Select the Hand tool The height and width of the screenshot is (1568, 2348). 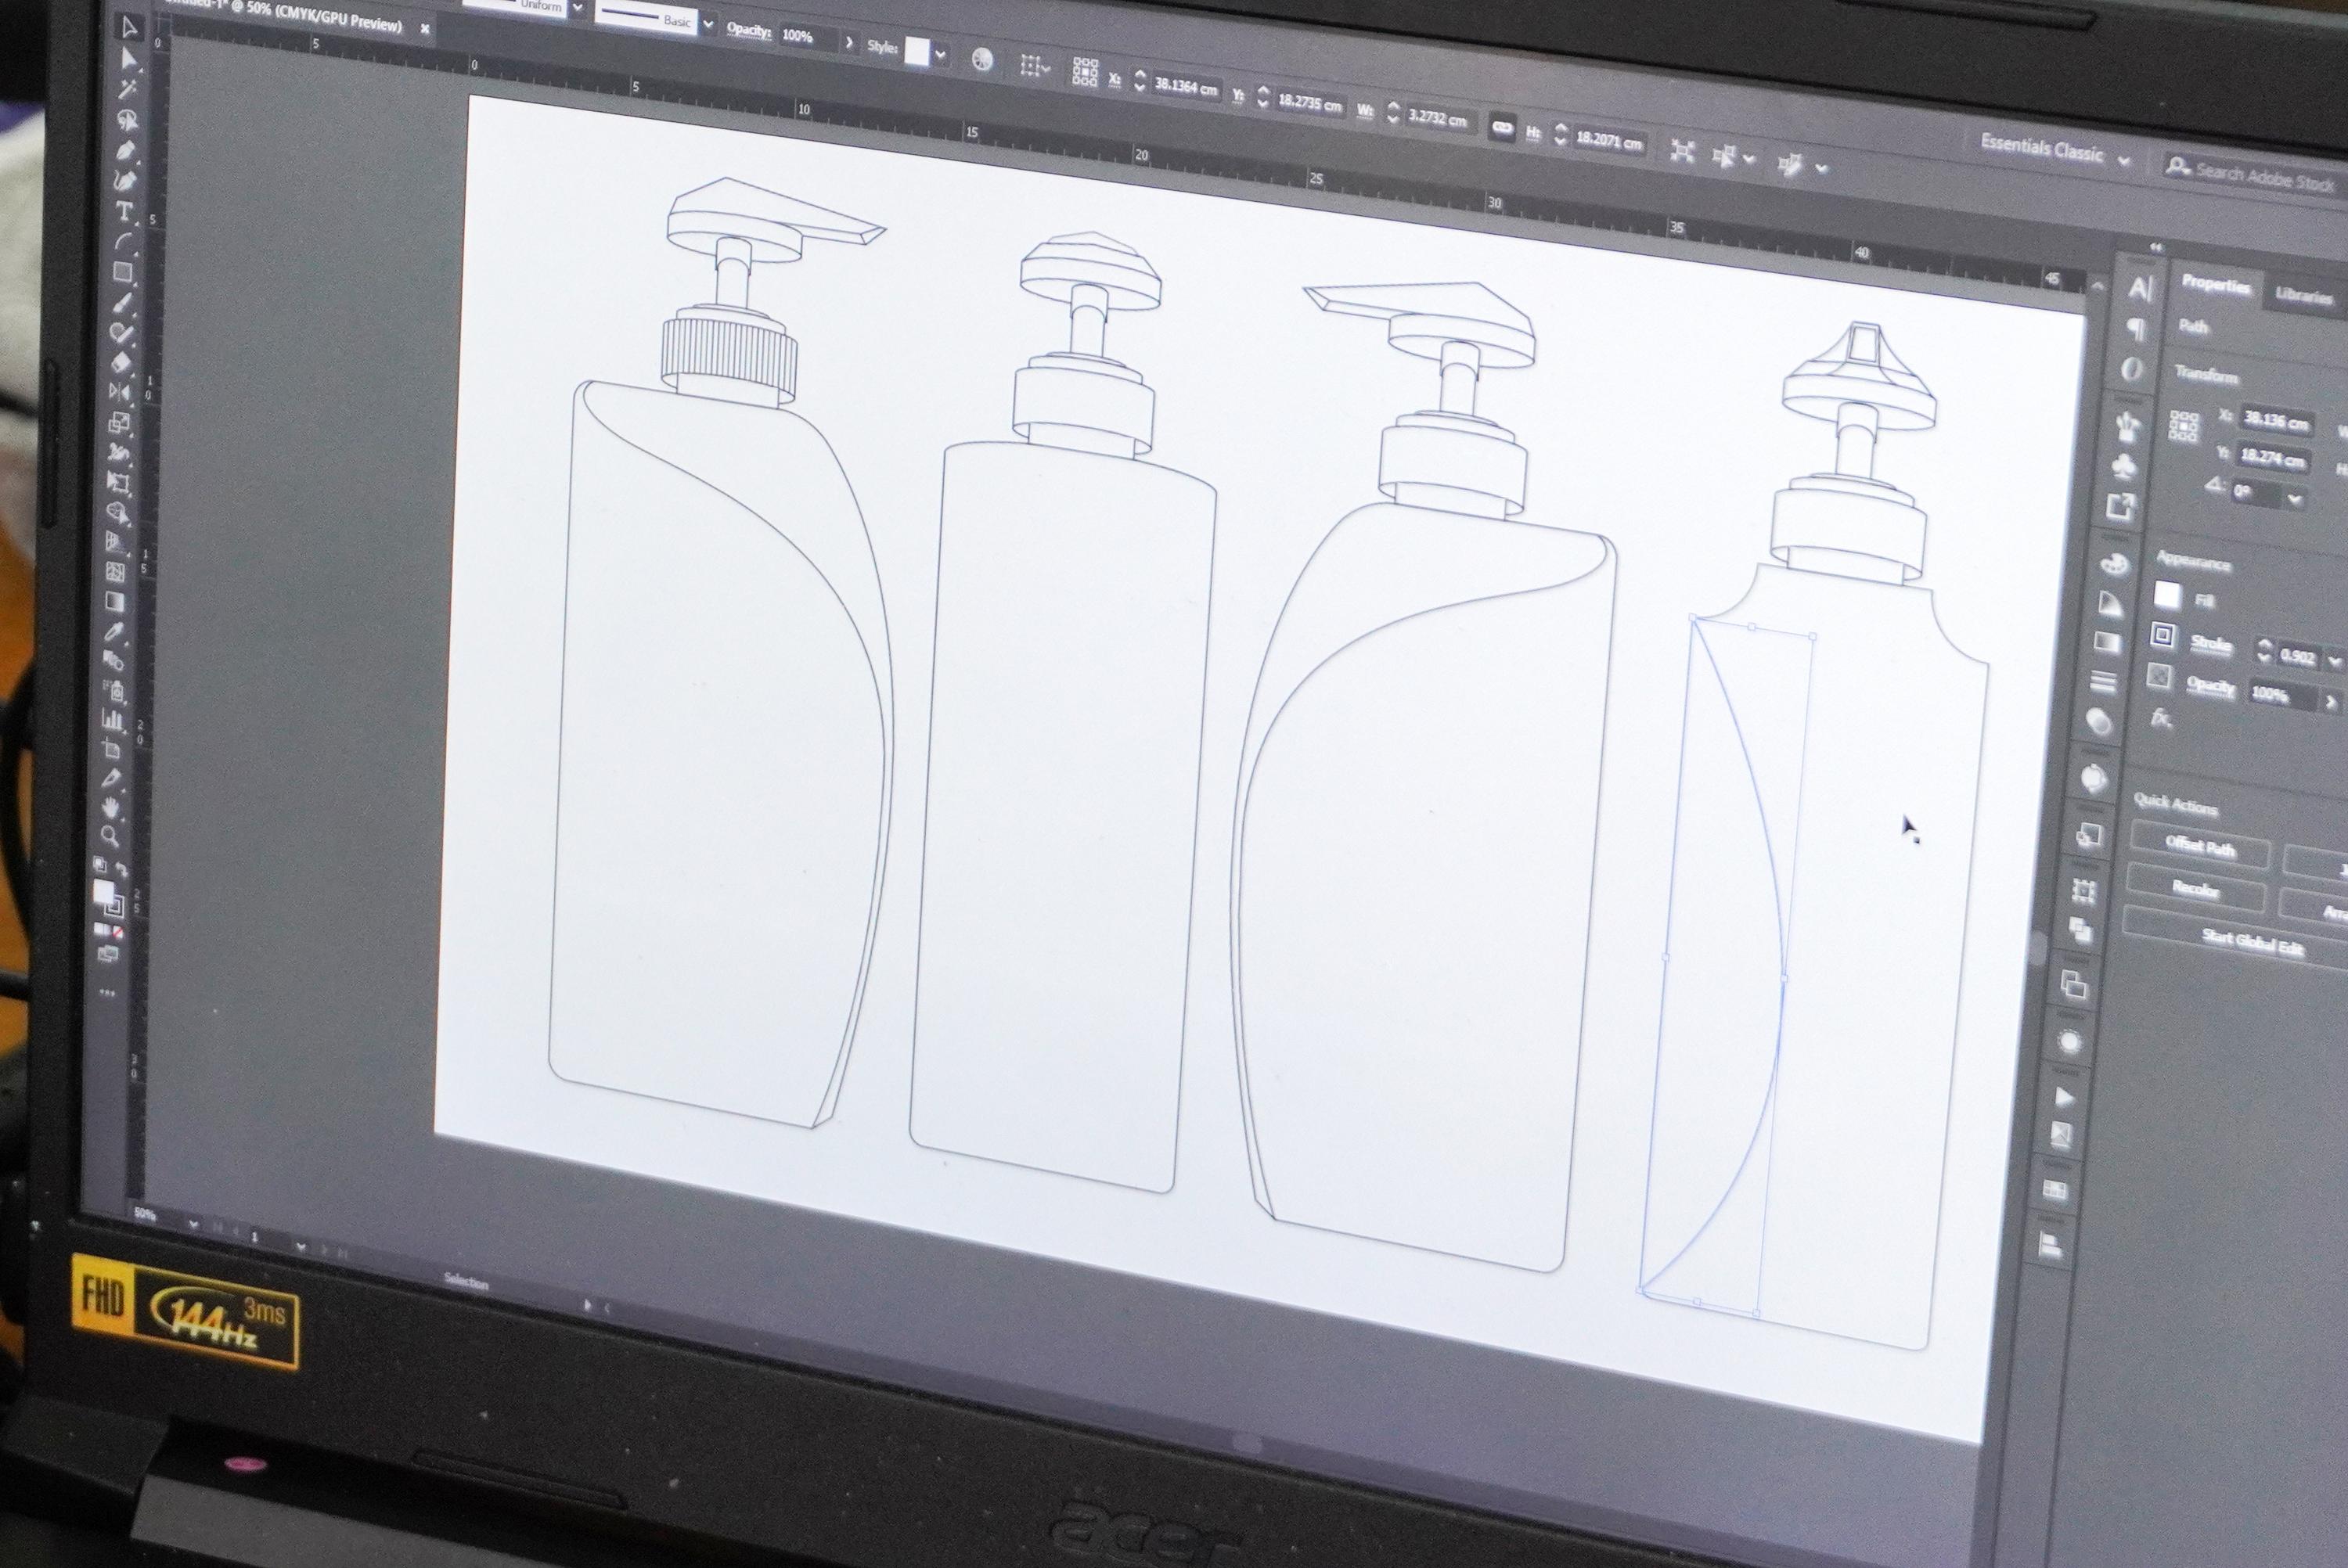click(x=111, y=806)
